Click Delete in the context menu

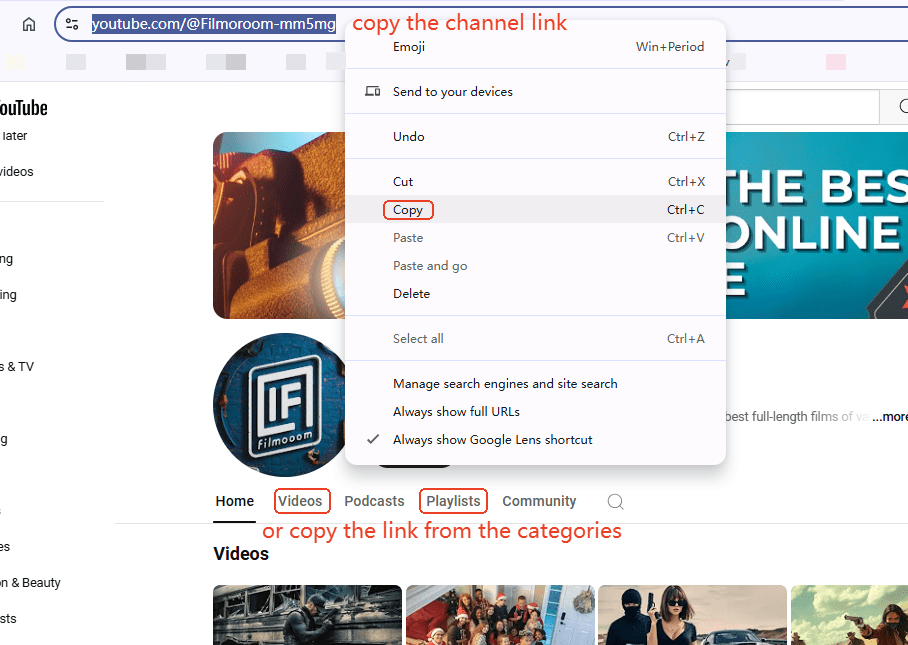[x=411, y=294]
